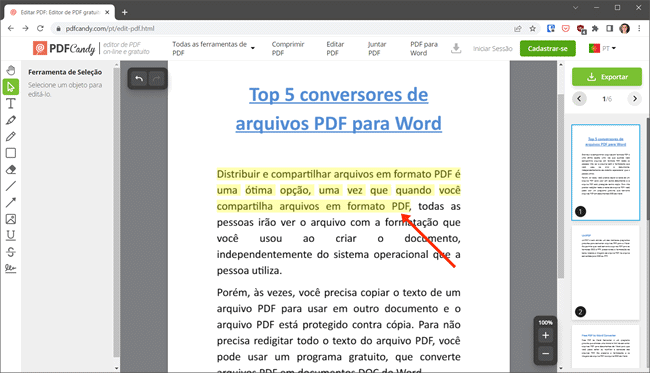The image size is (650, 373).
Task: Open the browser Extensions puzzle icon
Action: [x=595, y=29]
